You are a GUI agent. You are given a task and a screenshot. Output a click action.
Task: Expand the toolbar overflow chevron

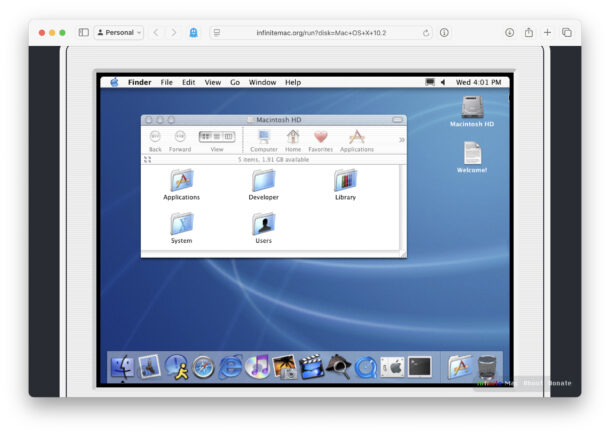coord(402,140)
